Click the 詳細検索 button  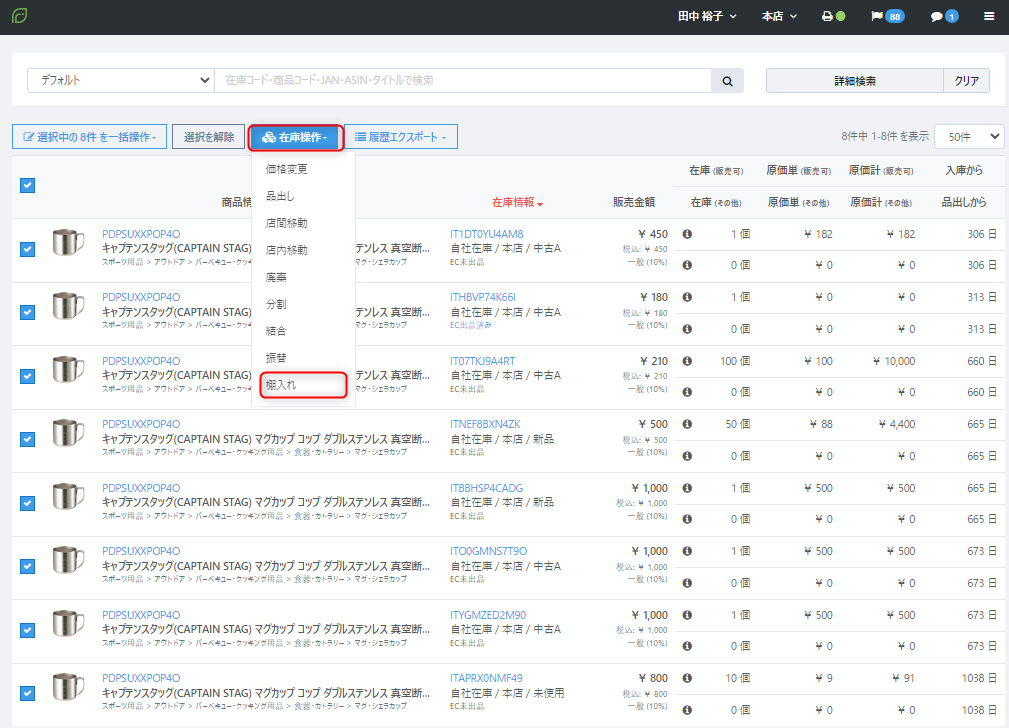(x=854, y=81)
